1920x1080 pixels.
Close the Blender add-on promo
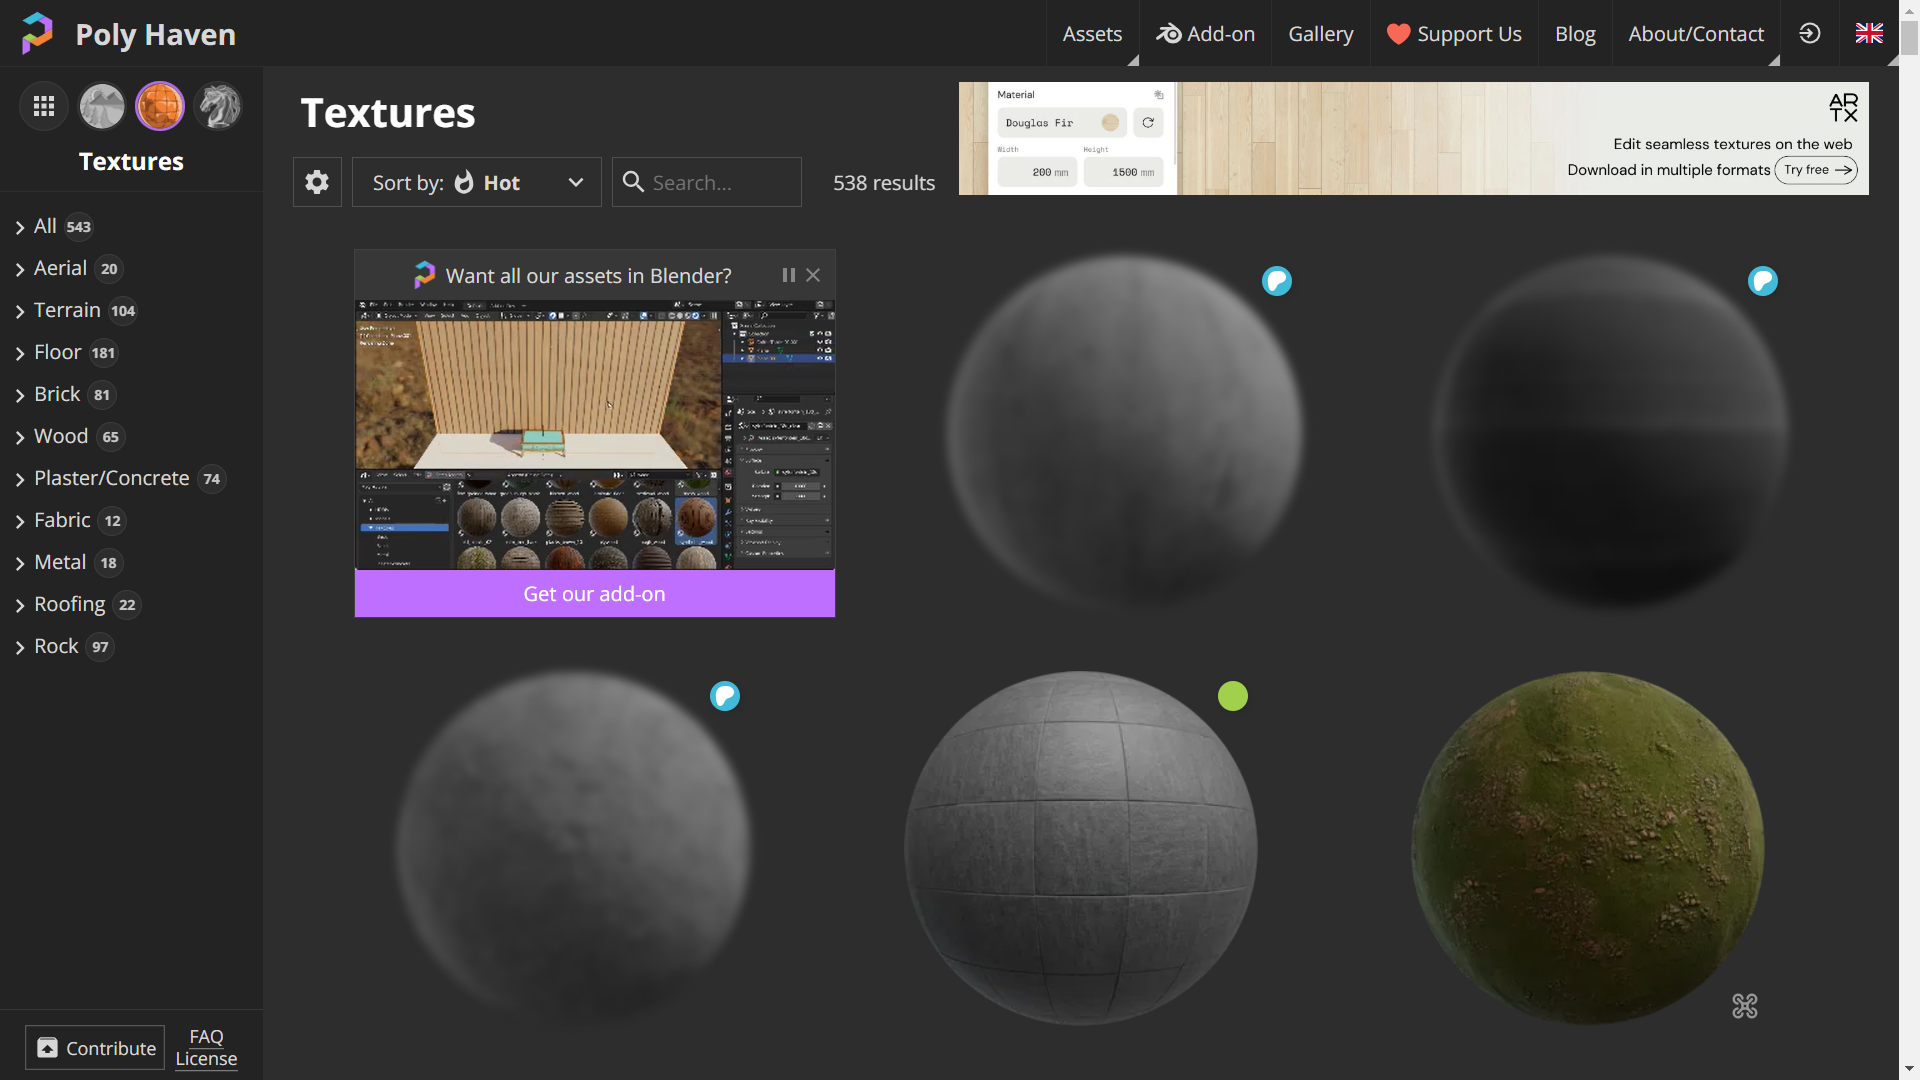click(813, 275)
